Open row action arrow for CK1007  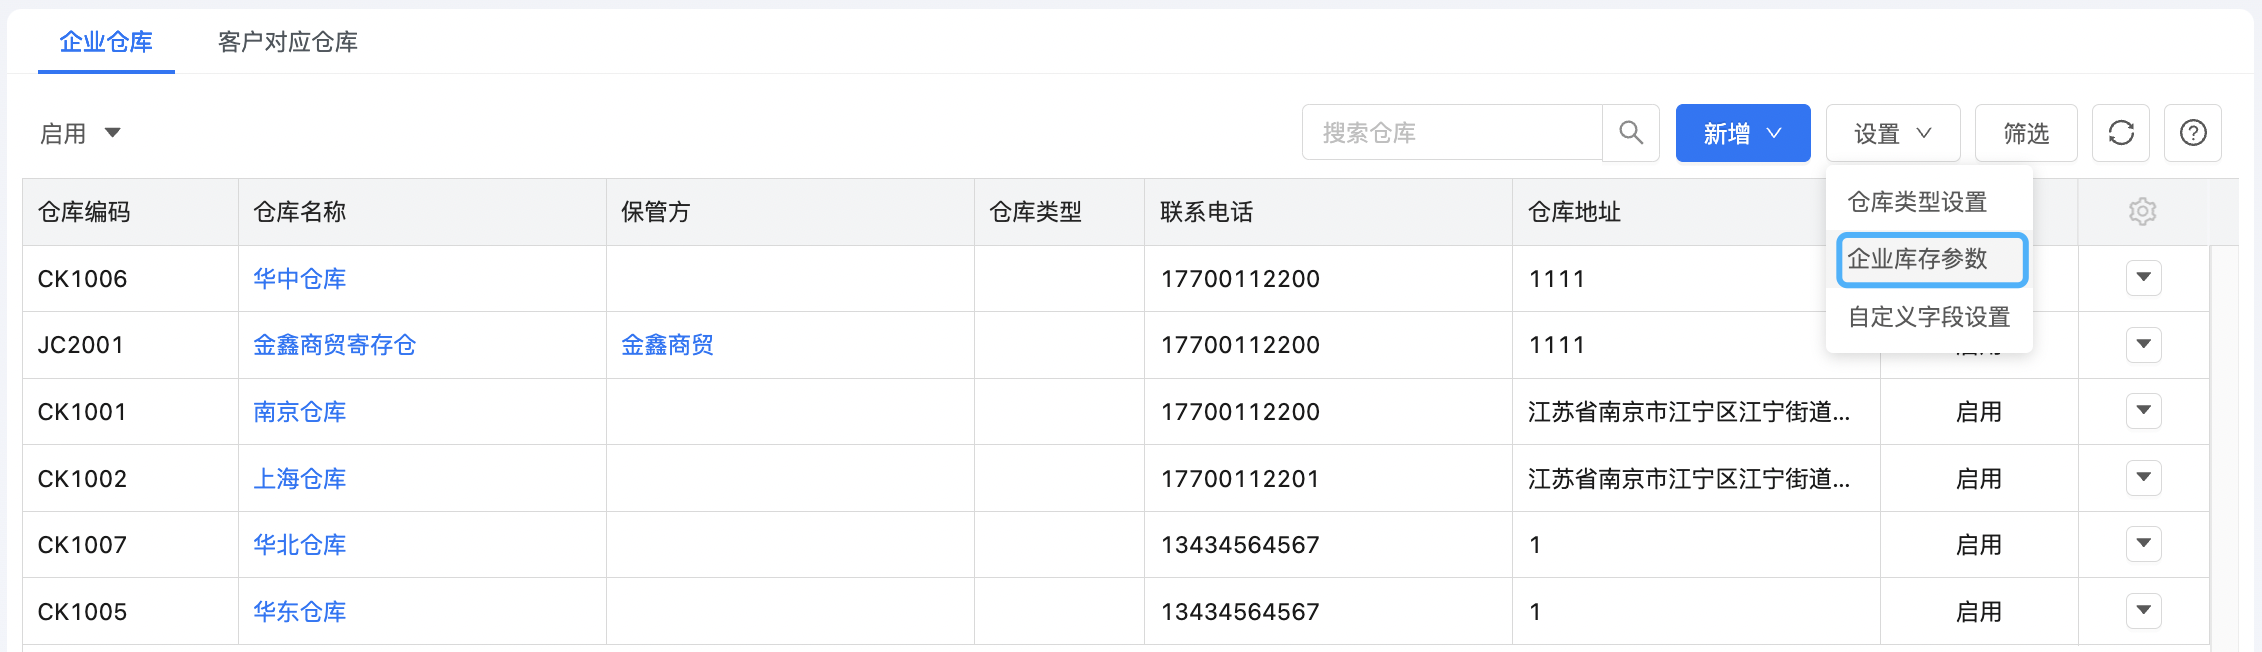[2143, 544]
